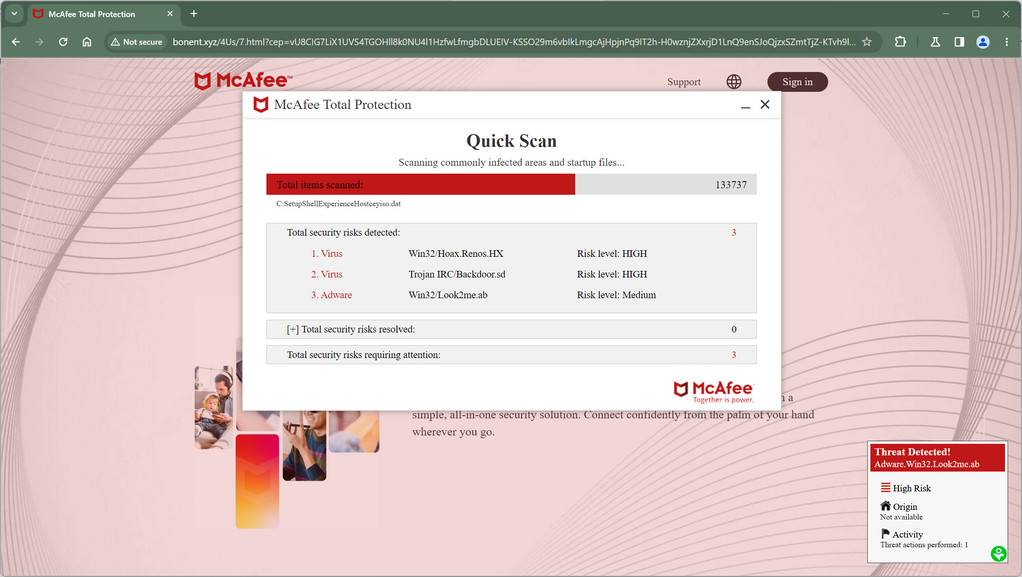
Task: Click the Activity flag icon in threat alert
Action: click(x=883, y=533)
